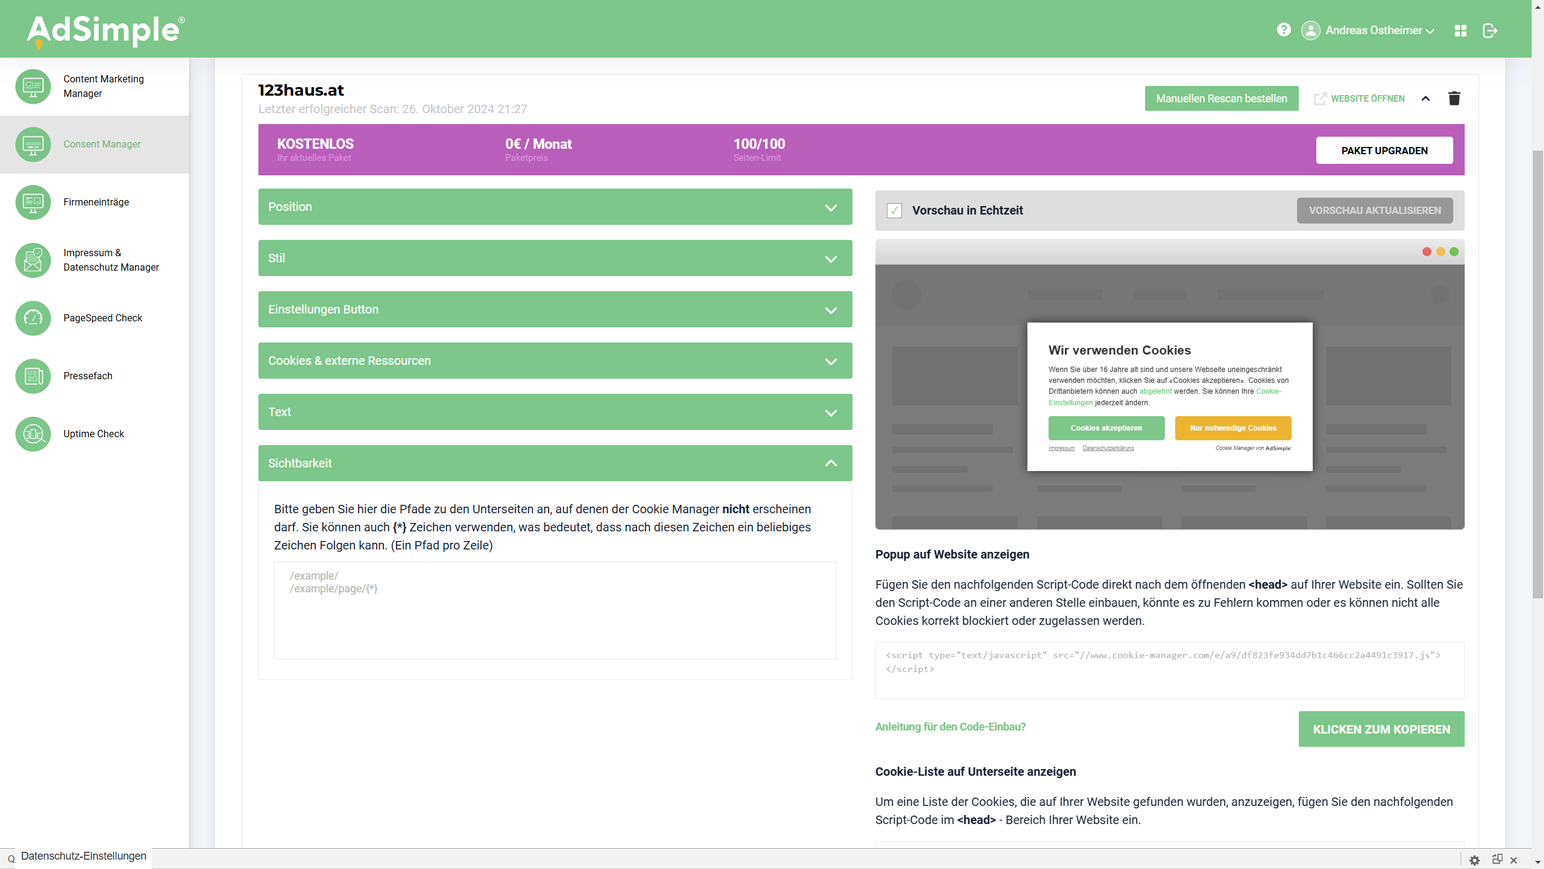1544x869 pixels.
Task: Click the WEBSITE ÖFFNEN link
Action: 1367,99
